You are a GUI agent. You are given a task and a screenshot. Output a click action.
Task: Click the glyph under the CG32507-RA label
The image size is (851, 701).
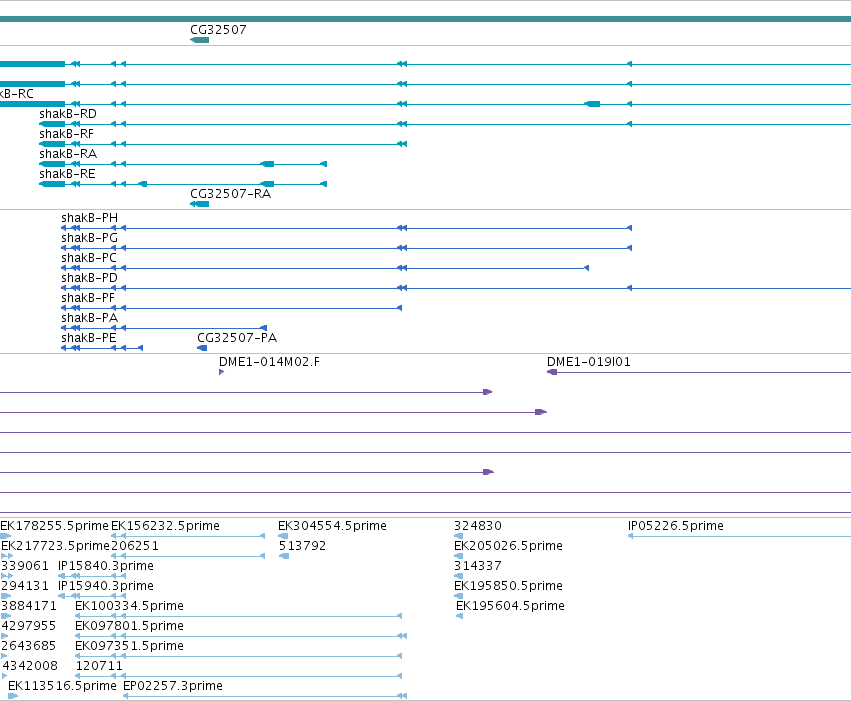[199, 204]
